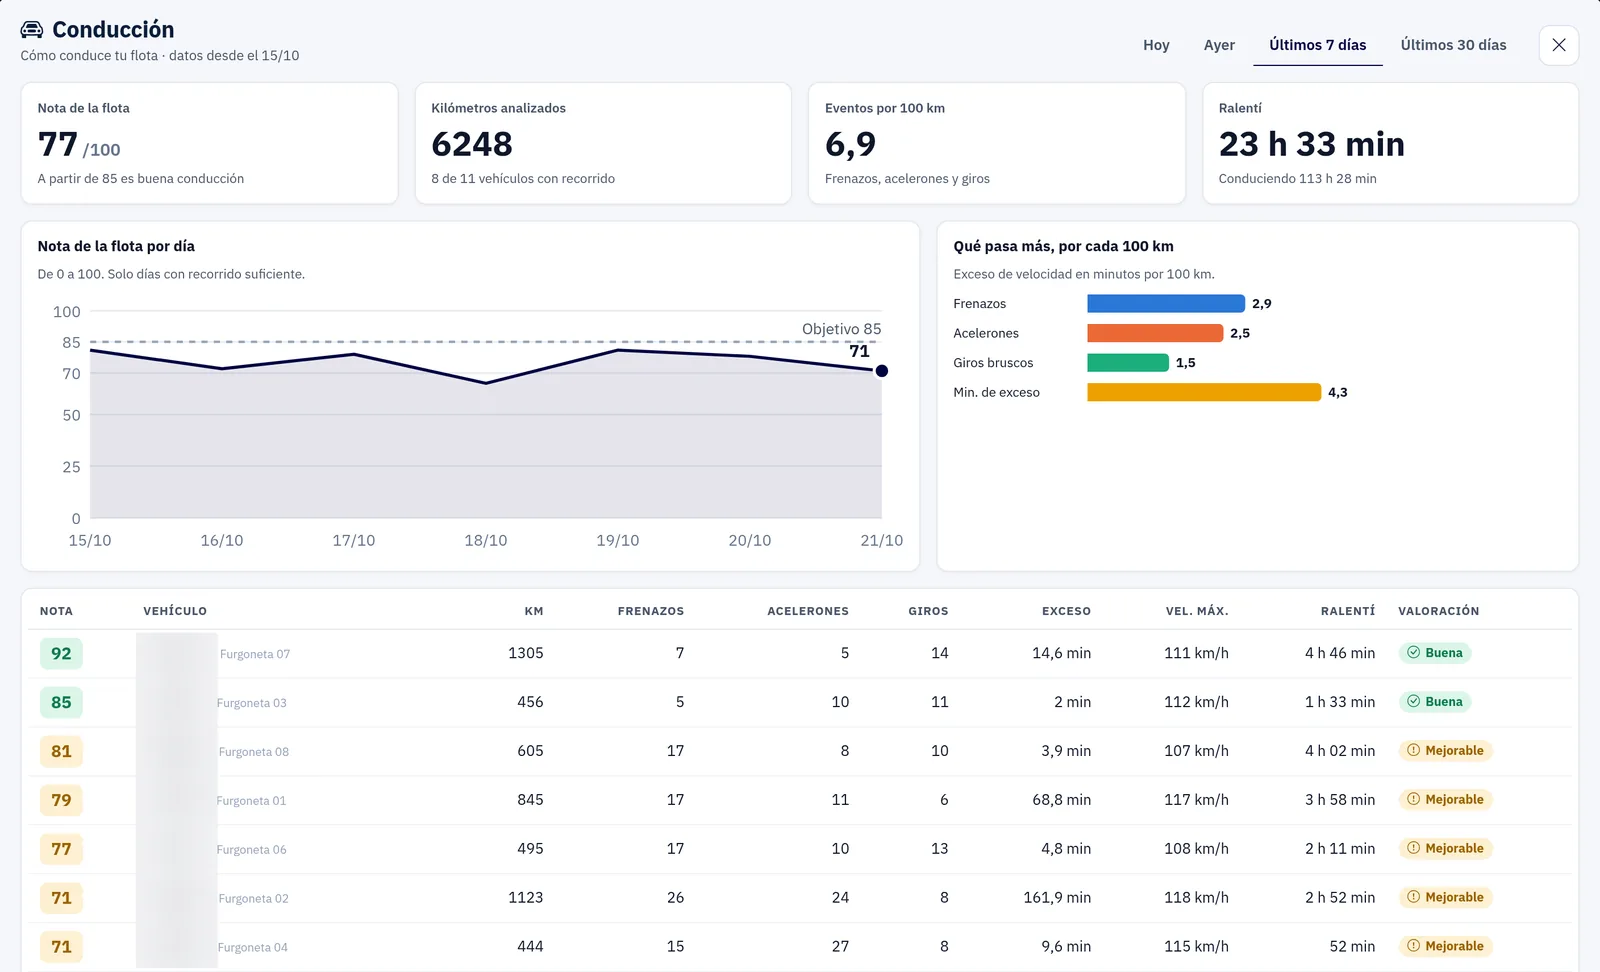This screenshot has width=1600, height=972.
Task: Open the Furgoneta 07 row
Action: tap(800, 653)
